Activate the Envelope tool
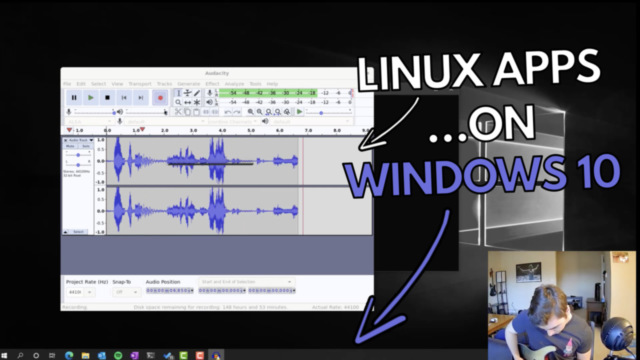 (187, 93)
